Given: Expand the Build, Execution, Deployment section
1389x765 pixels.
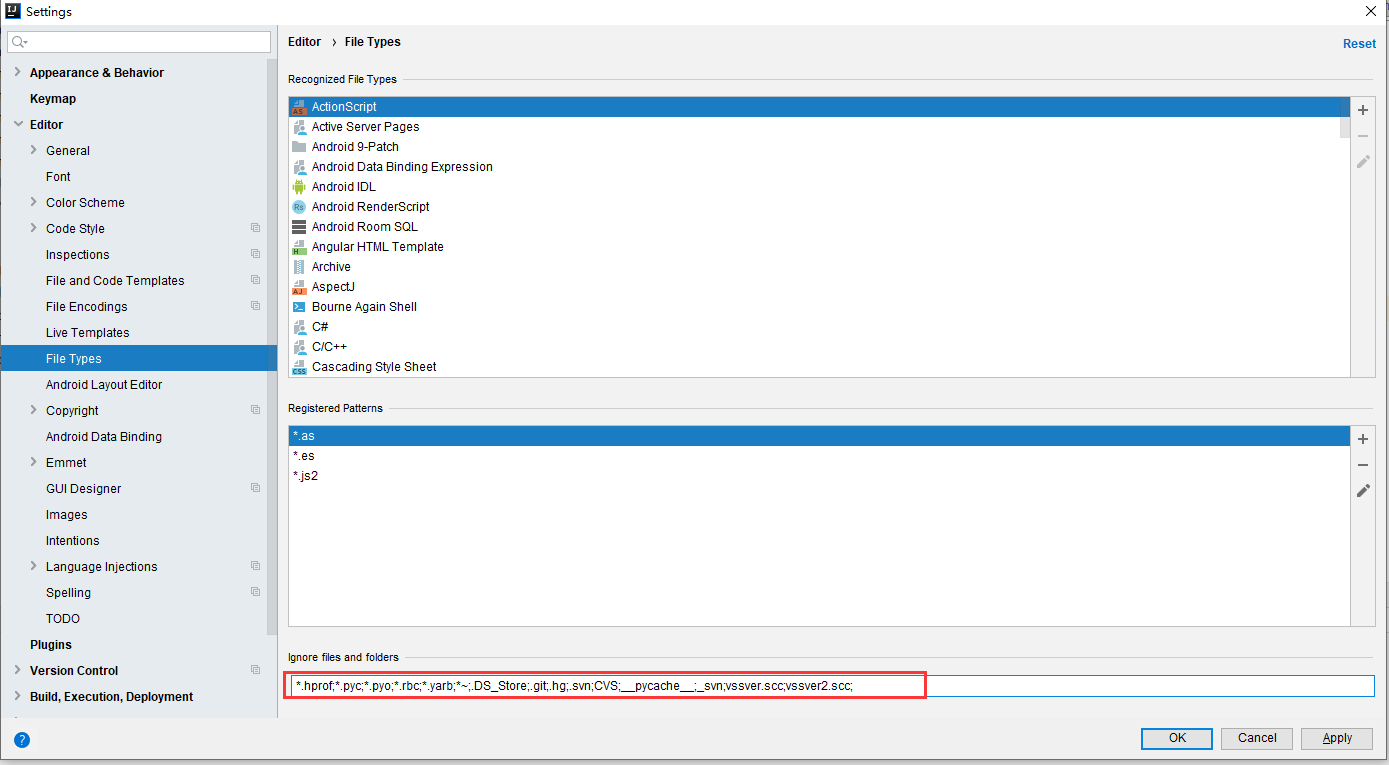Looking at the screenshot, I should [18, 696].
